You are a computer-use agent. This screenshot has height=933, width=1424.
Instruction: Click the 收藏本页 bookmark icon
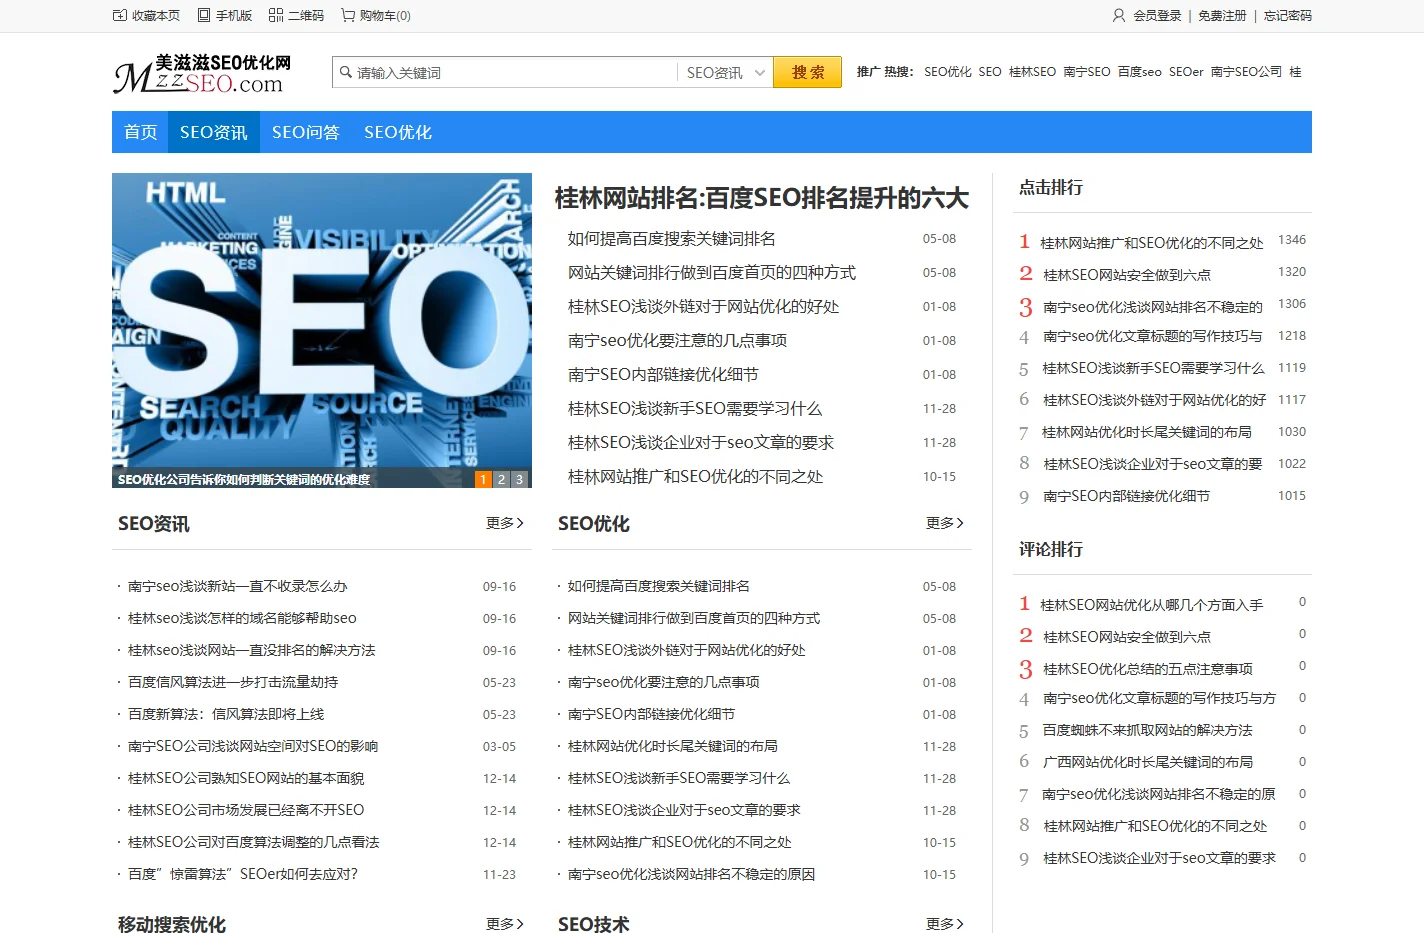pyautogui.click(x=120, y=15)
